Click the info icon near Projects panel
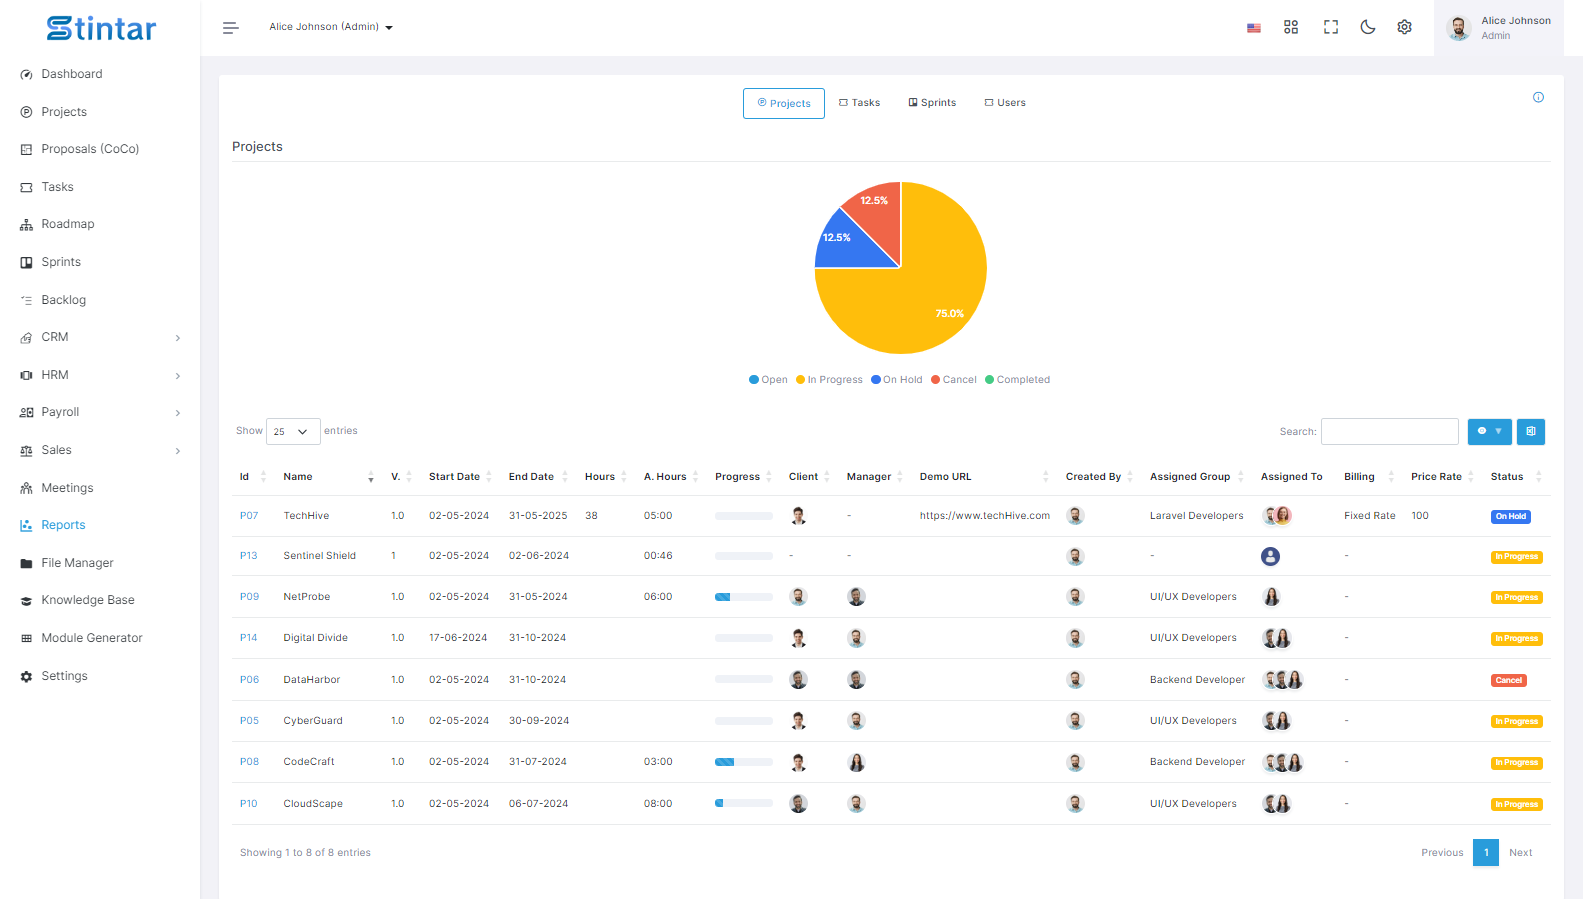Image resolution: width=1583 pixels, height=899 pixels. tap(1538, 97)
